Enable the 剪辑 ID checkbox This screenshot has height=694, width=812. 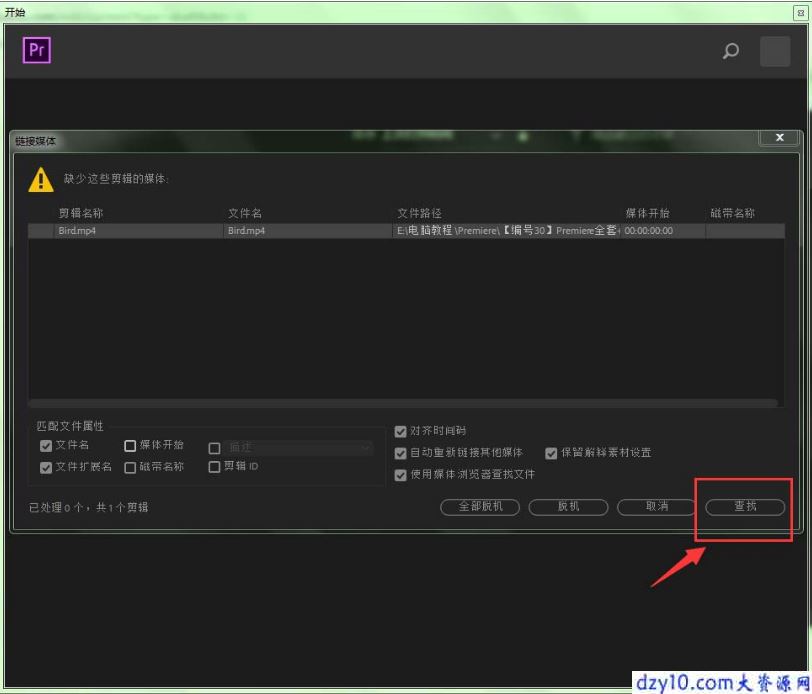click(x=214, y=467)
